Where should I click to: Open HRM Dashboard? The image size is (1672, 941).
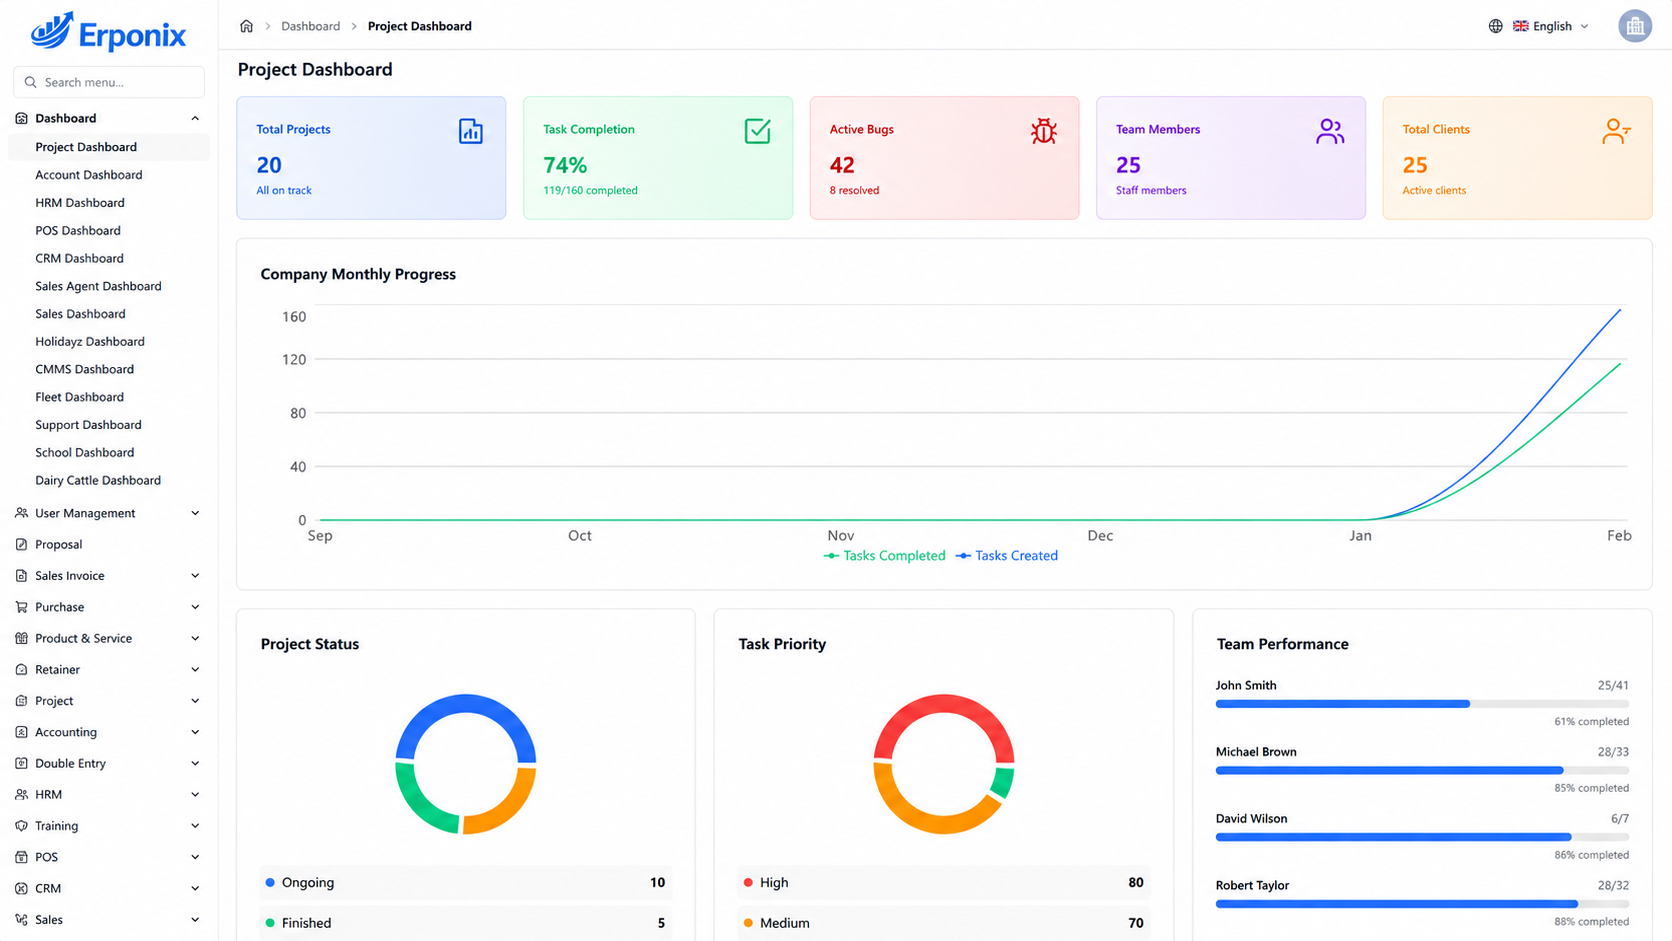[x=80, y=203]
